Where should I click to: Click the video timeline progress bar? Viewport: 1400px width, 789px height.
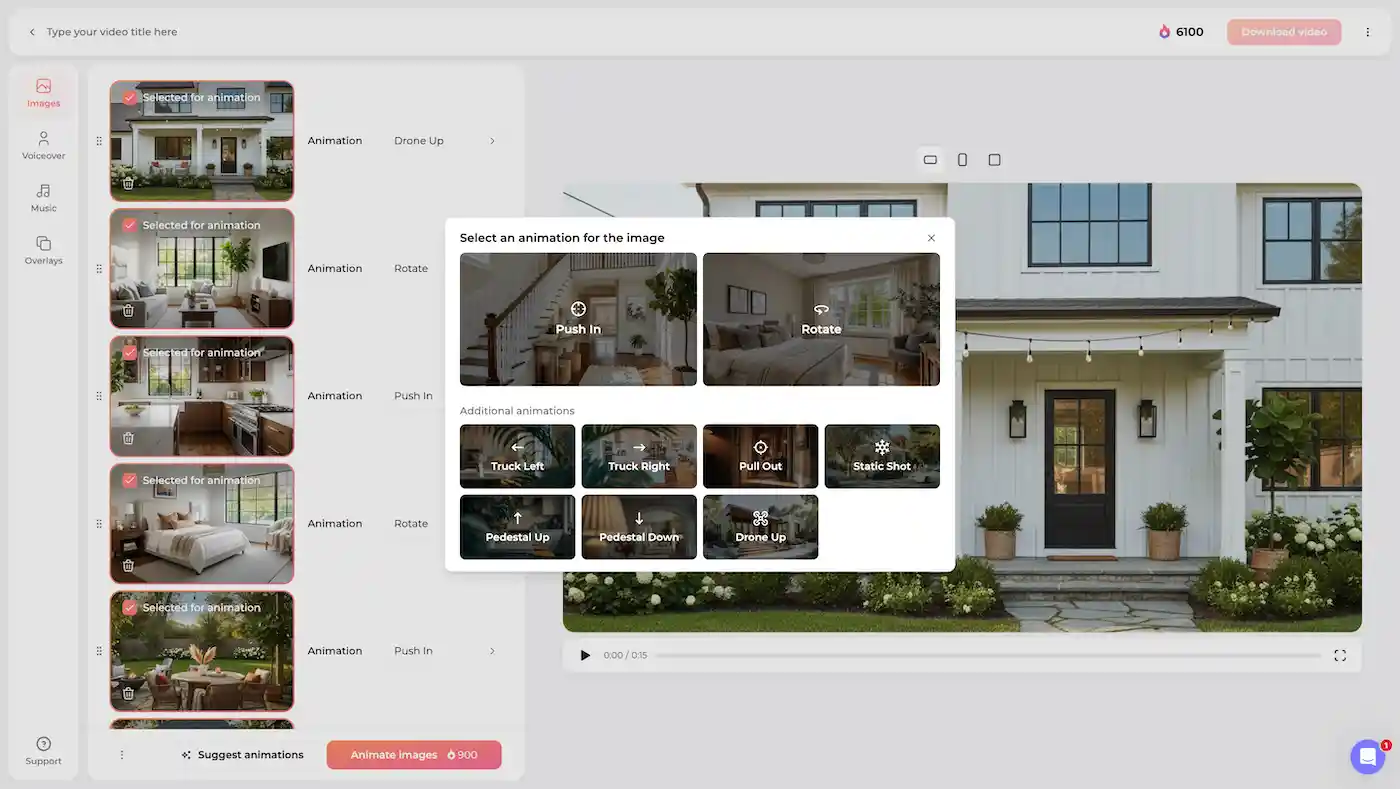pos(990,655)
